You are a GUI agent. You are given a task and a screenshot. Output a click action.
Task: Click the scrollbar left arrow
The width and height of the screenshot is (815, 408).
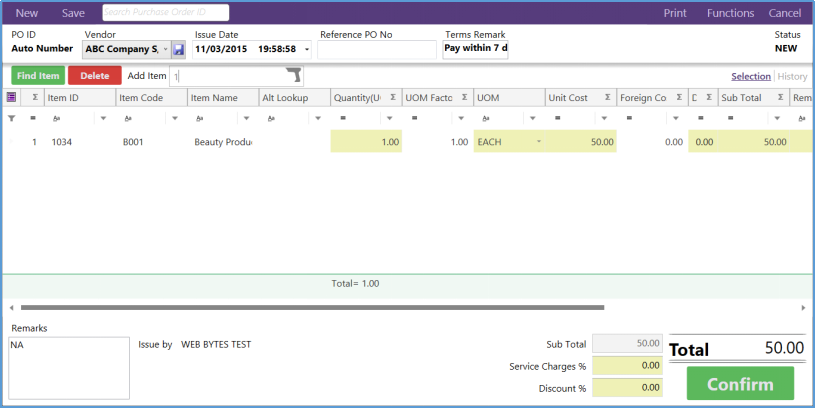pyautogui.click(x=11, y=308)
